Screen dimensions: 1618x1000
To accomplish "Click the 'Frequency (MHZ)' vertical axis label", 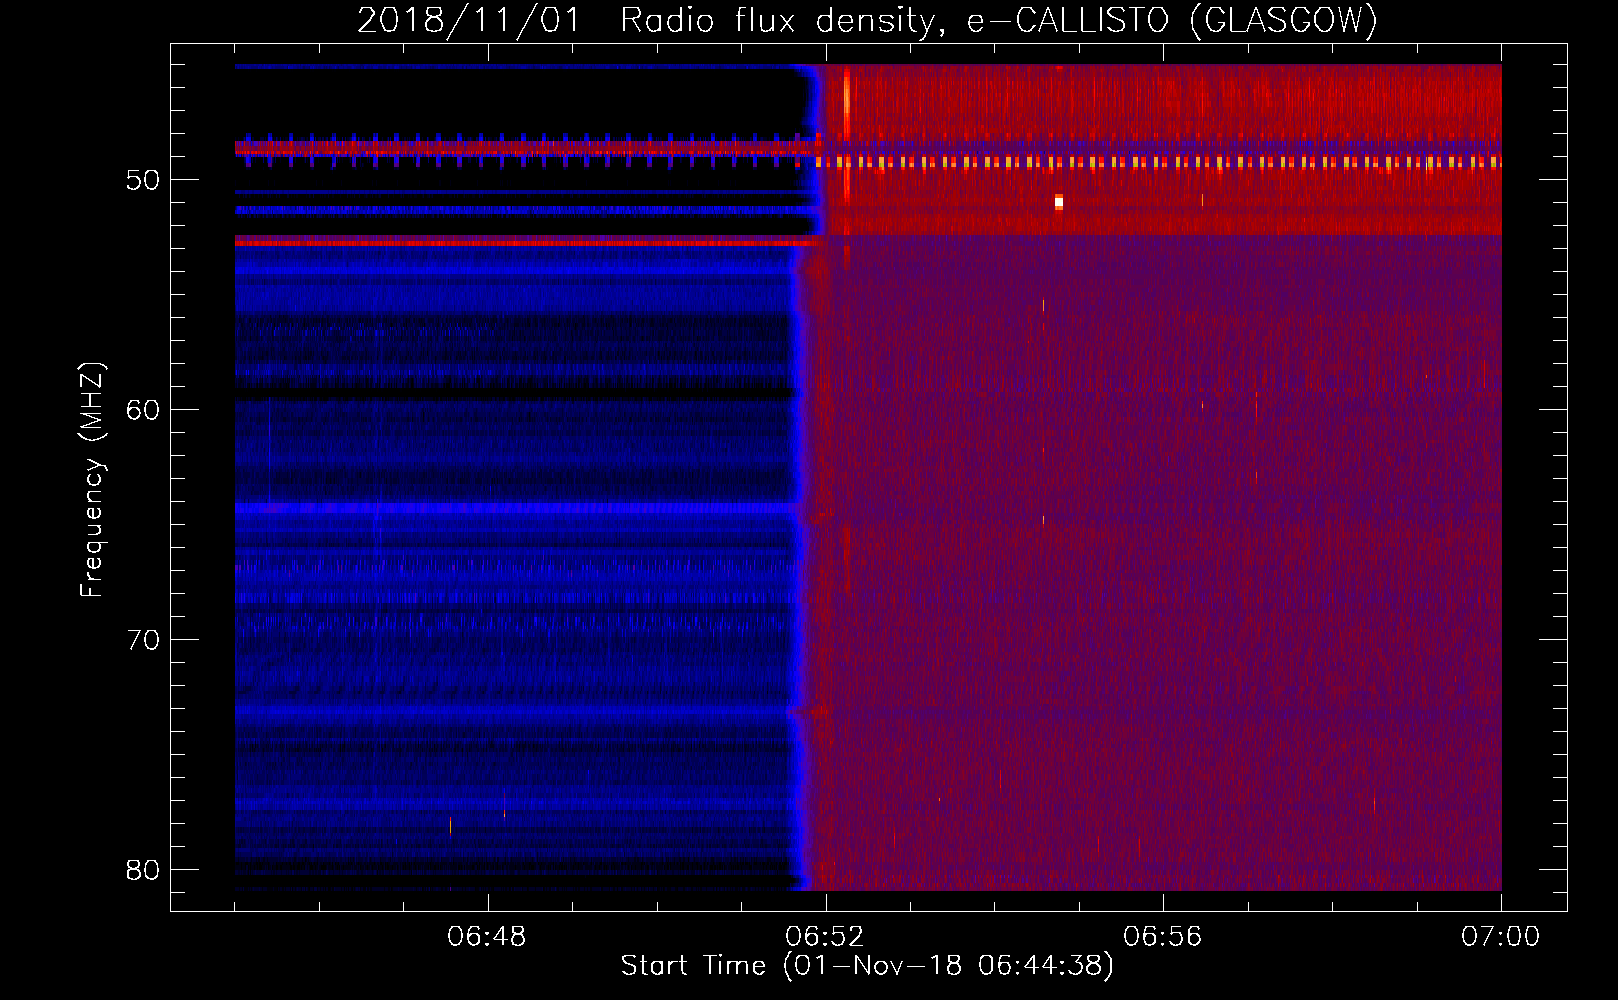I will 92,479.
